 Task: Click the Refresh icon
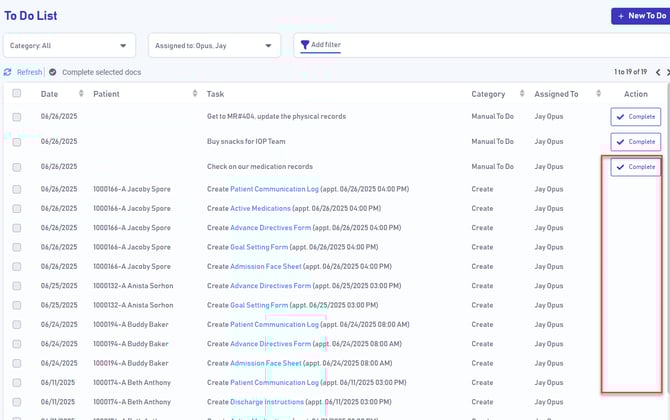[7, 72]
